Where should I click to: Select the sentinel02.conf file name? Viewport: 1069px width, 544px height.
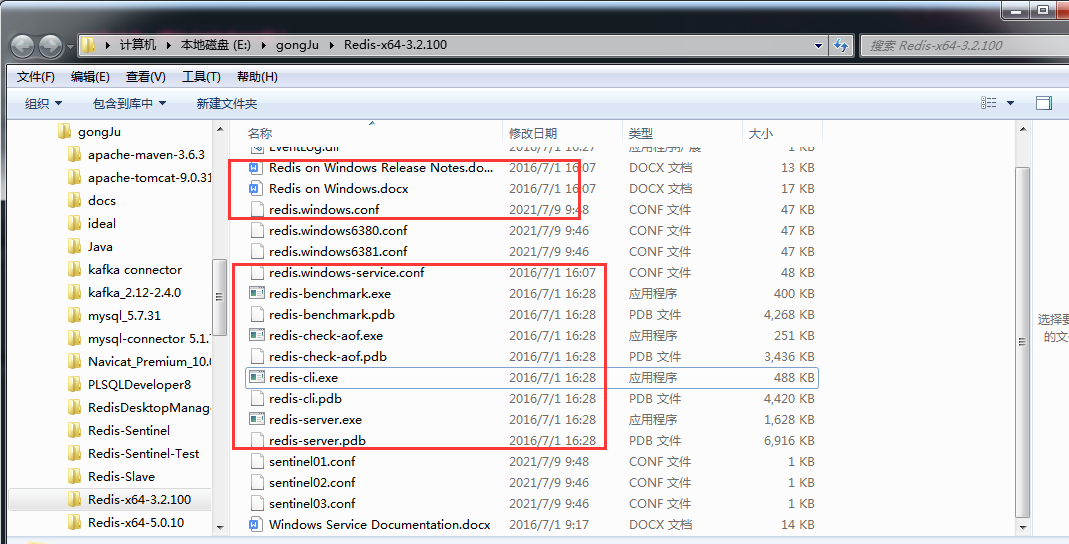point(312,483)
